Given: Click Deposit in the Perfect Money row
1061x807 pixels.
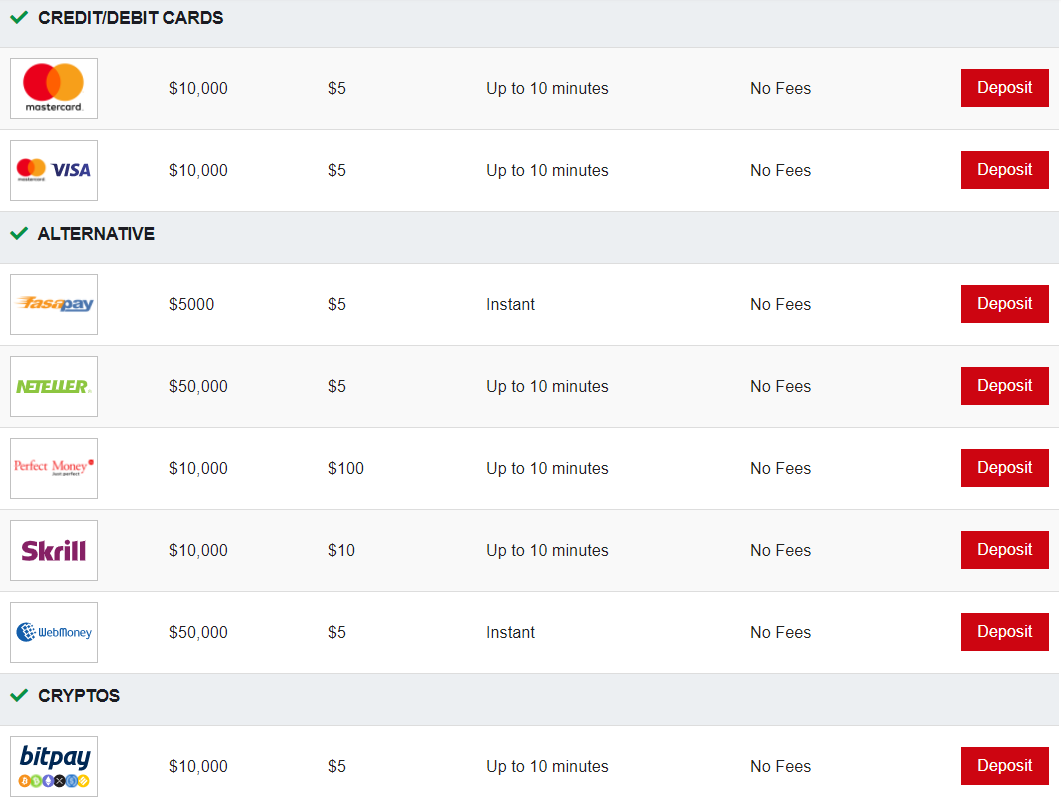Looking at the screenshot, I should [x=1005, y=467].
